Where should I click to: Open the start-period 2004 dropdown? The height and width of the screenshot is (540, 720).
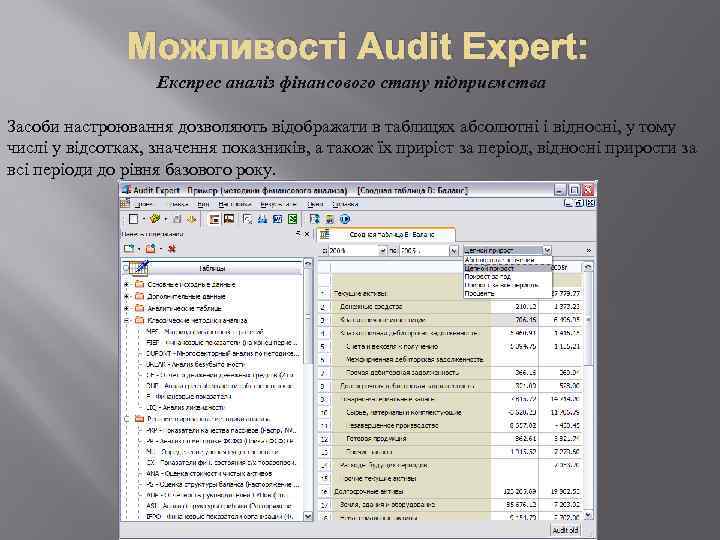point(382,251)
